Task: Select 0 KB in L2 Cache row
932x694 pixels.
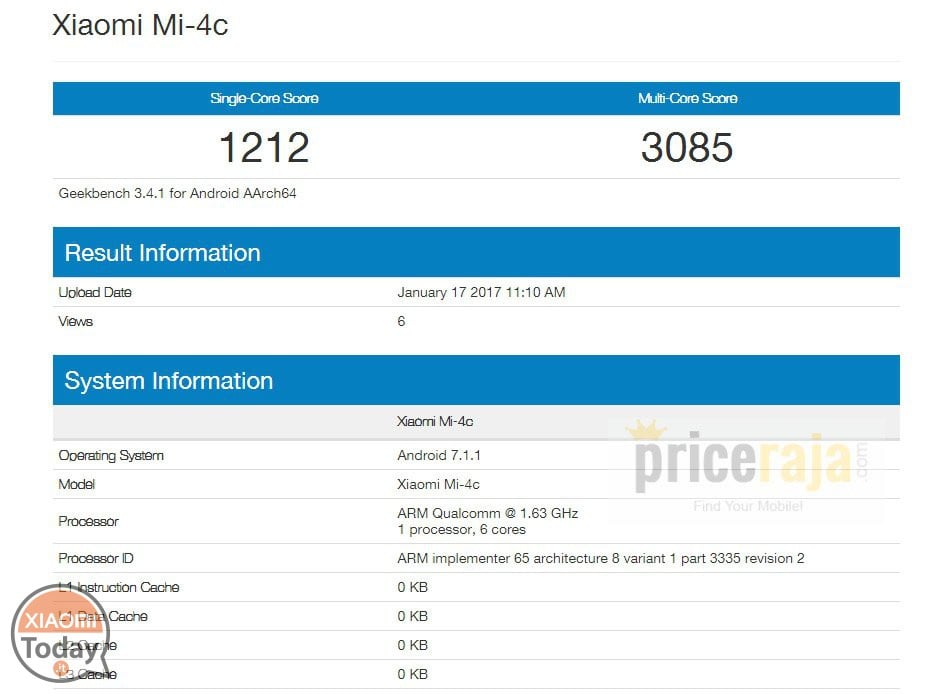Action: point(413,645)
